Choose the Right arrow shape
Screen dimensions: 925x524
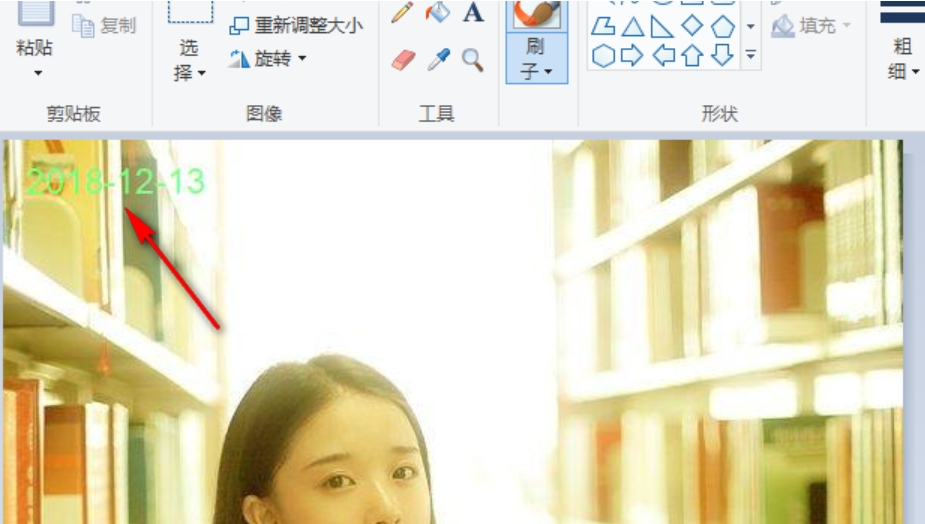click(632, 56)
